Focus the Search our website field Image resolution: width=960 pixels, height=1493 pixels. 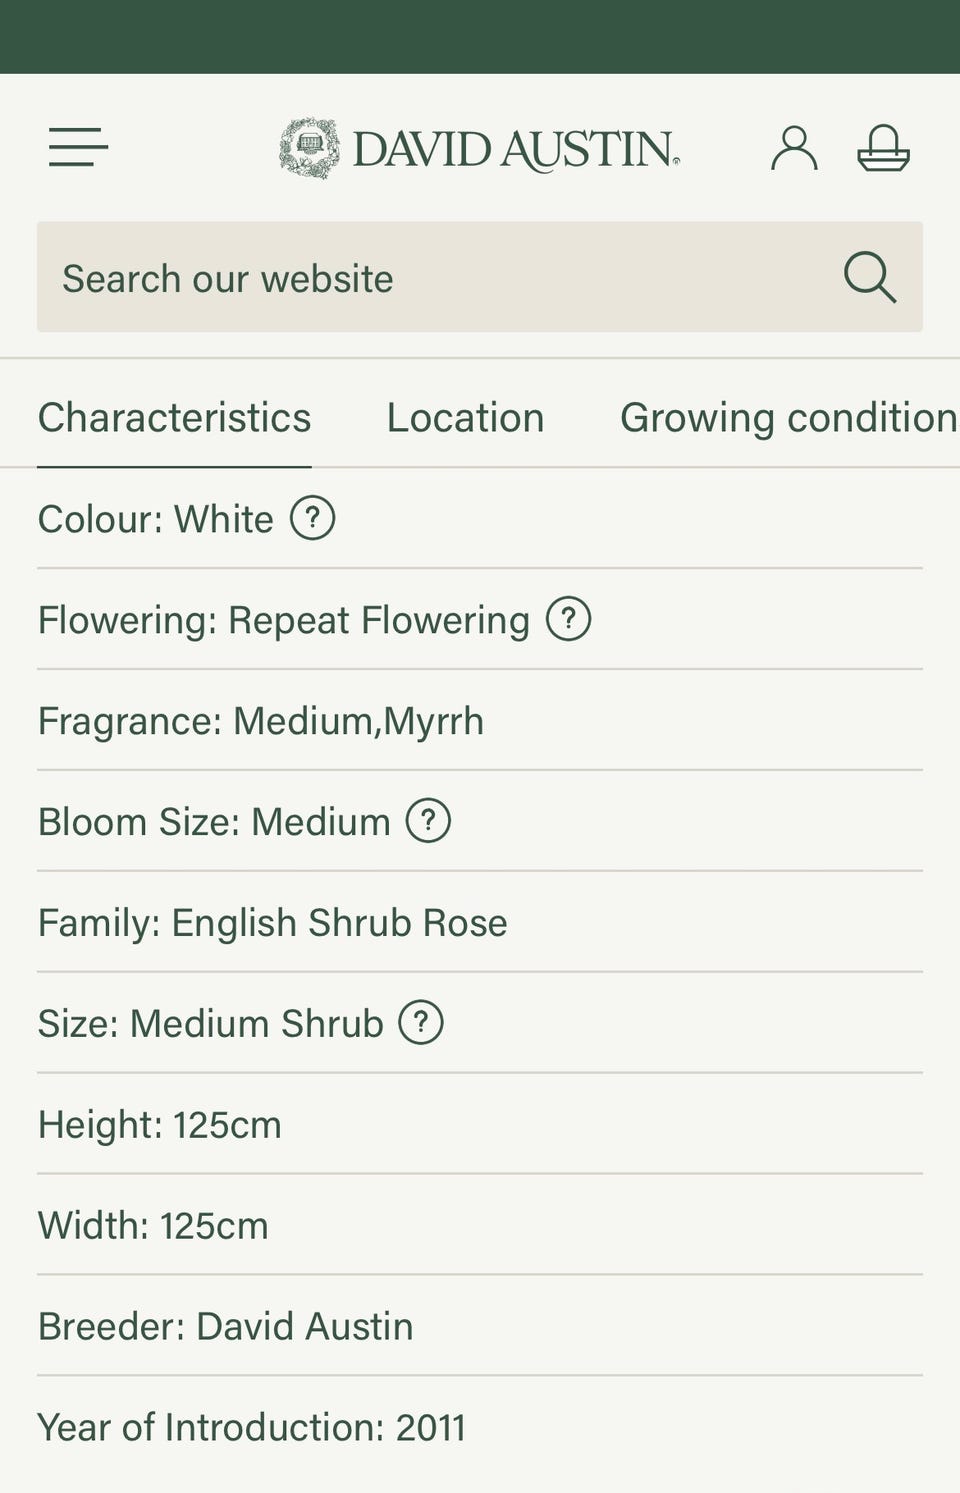point(480,277)
